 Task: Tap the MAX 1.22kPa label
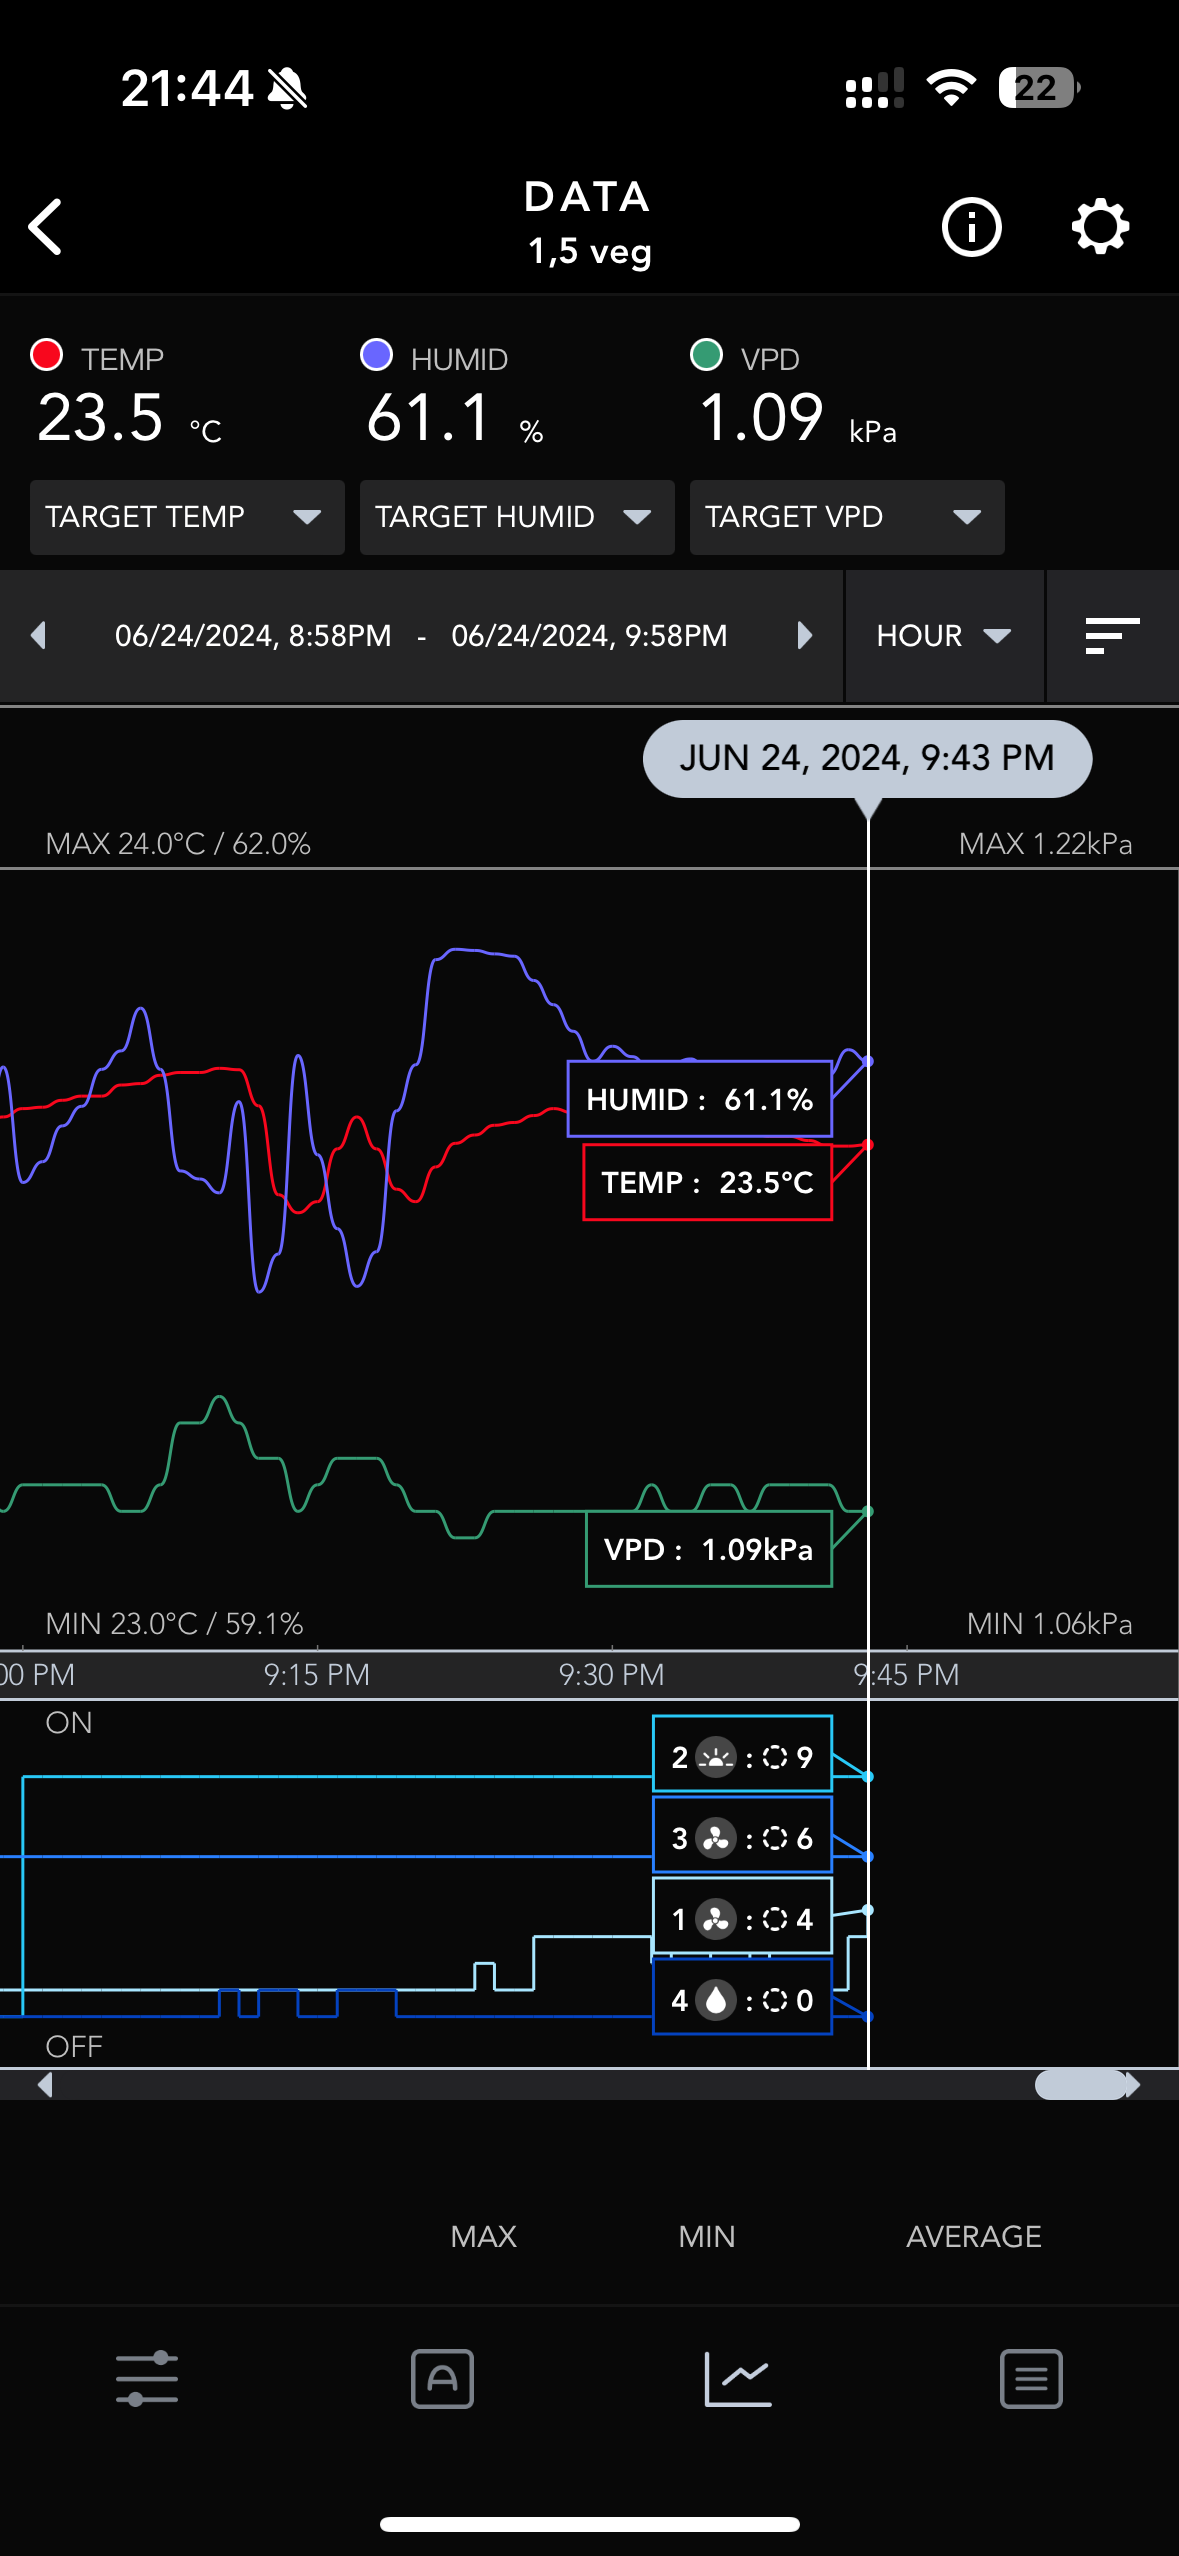(1045, 843)
